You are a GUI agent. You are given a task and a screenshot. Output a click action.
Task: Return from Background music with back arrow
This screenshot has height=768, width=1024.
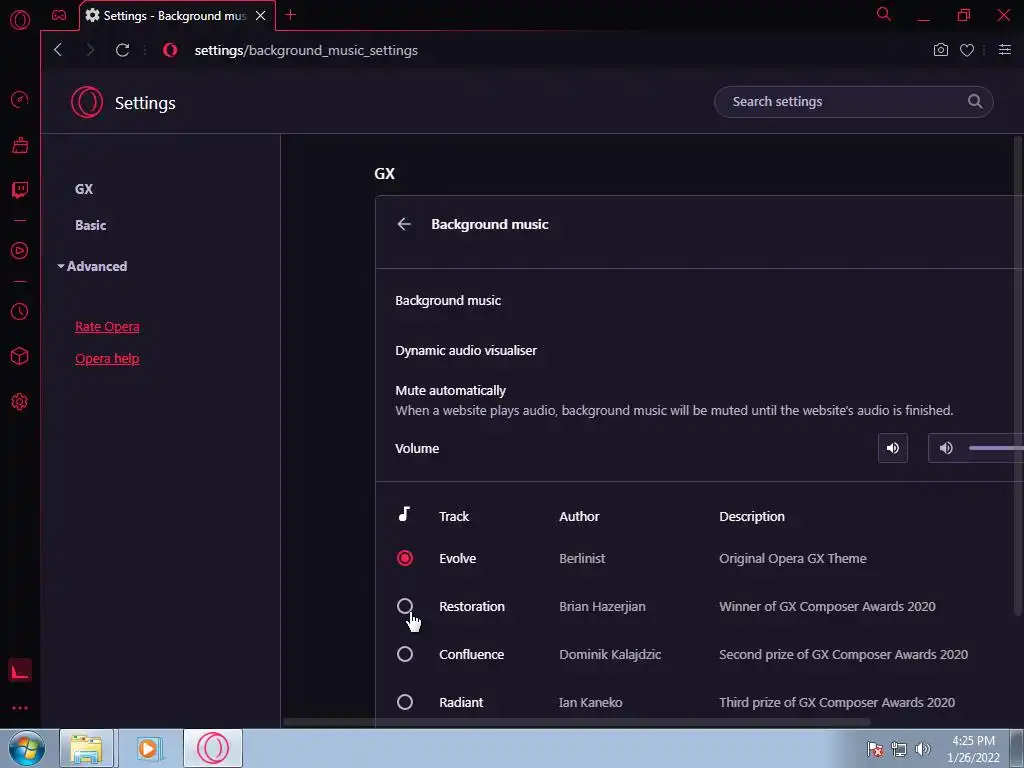(x=404, y=224)
